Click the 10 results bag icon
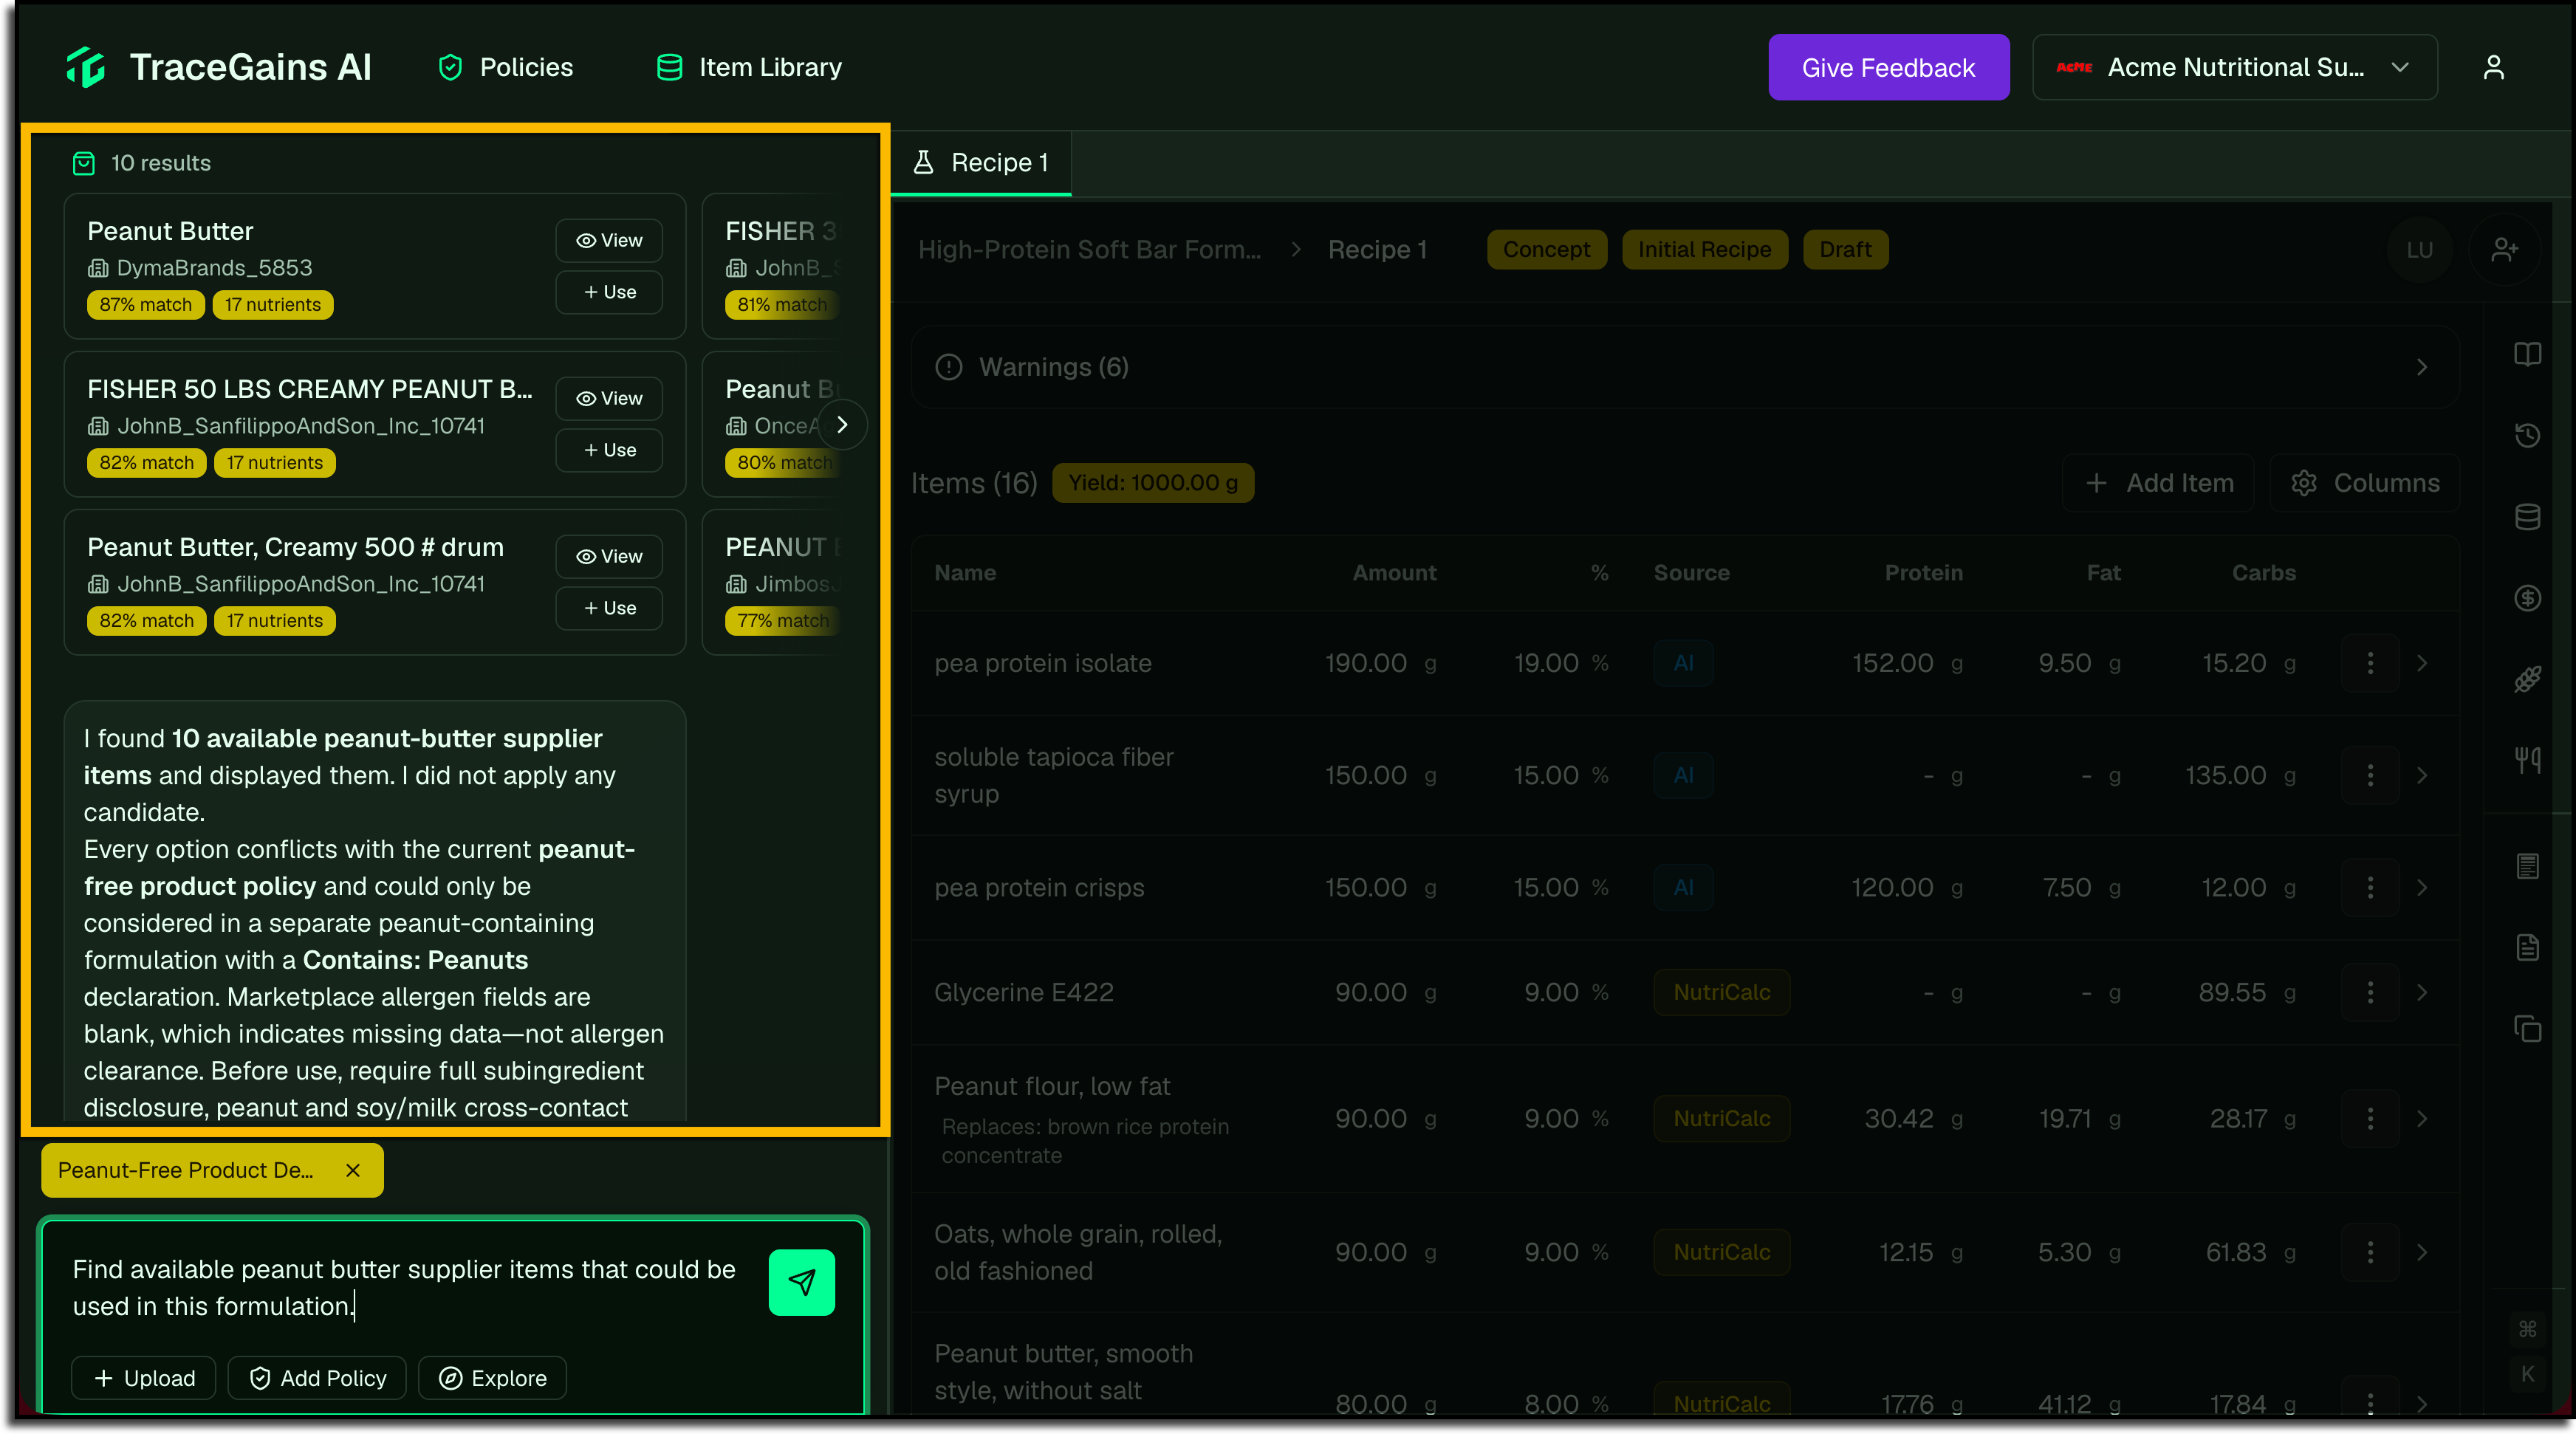 pos(84,163)
